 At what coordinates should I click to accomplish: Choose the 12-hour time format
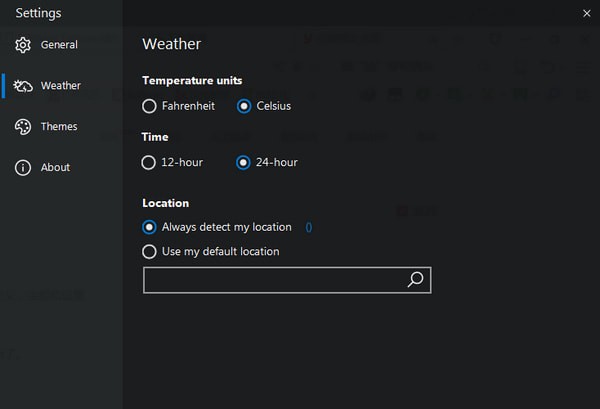pos(150,162)
